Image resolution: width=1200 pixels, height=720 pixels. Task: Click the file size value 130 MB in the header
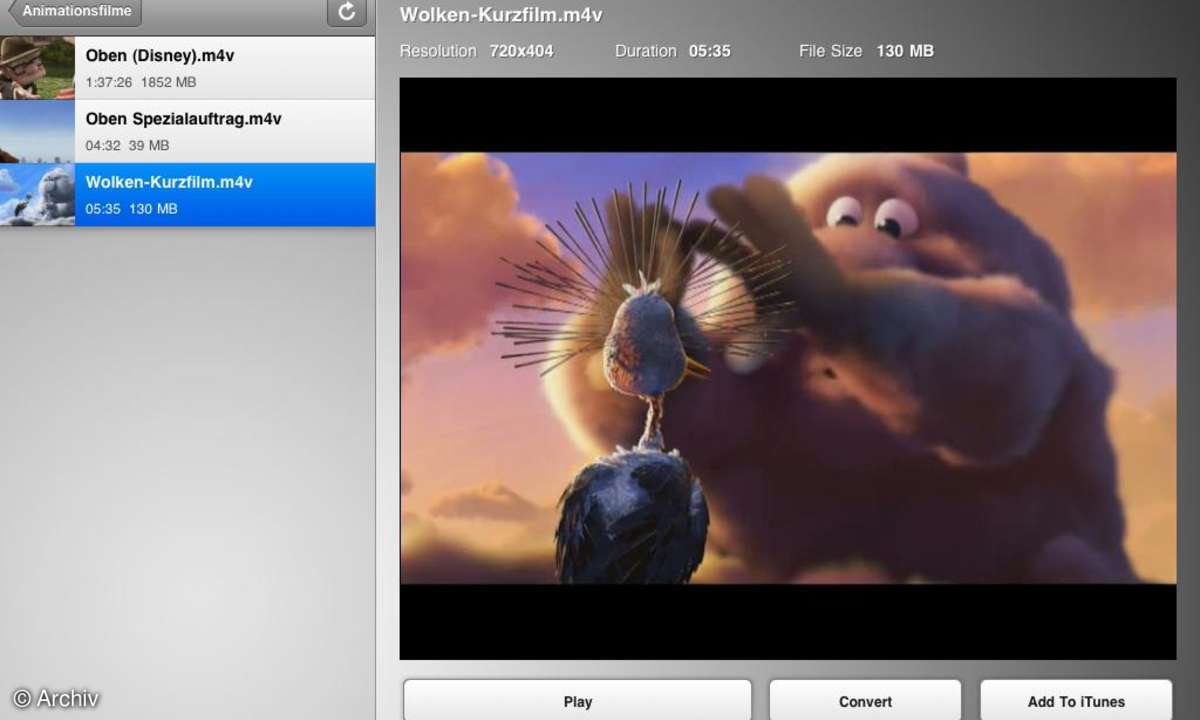click(x=905, y=51)
